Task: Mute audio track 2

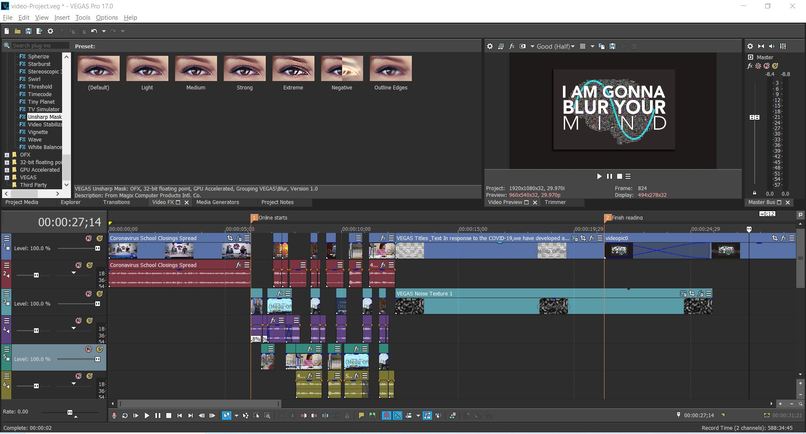Action: (x=79, y=265)
